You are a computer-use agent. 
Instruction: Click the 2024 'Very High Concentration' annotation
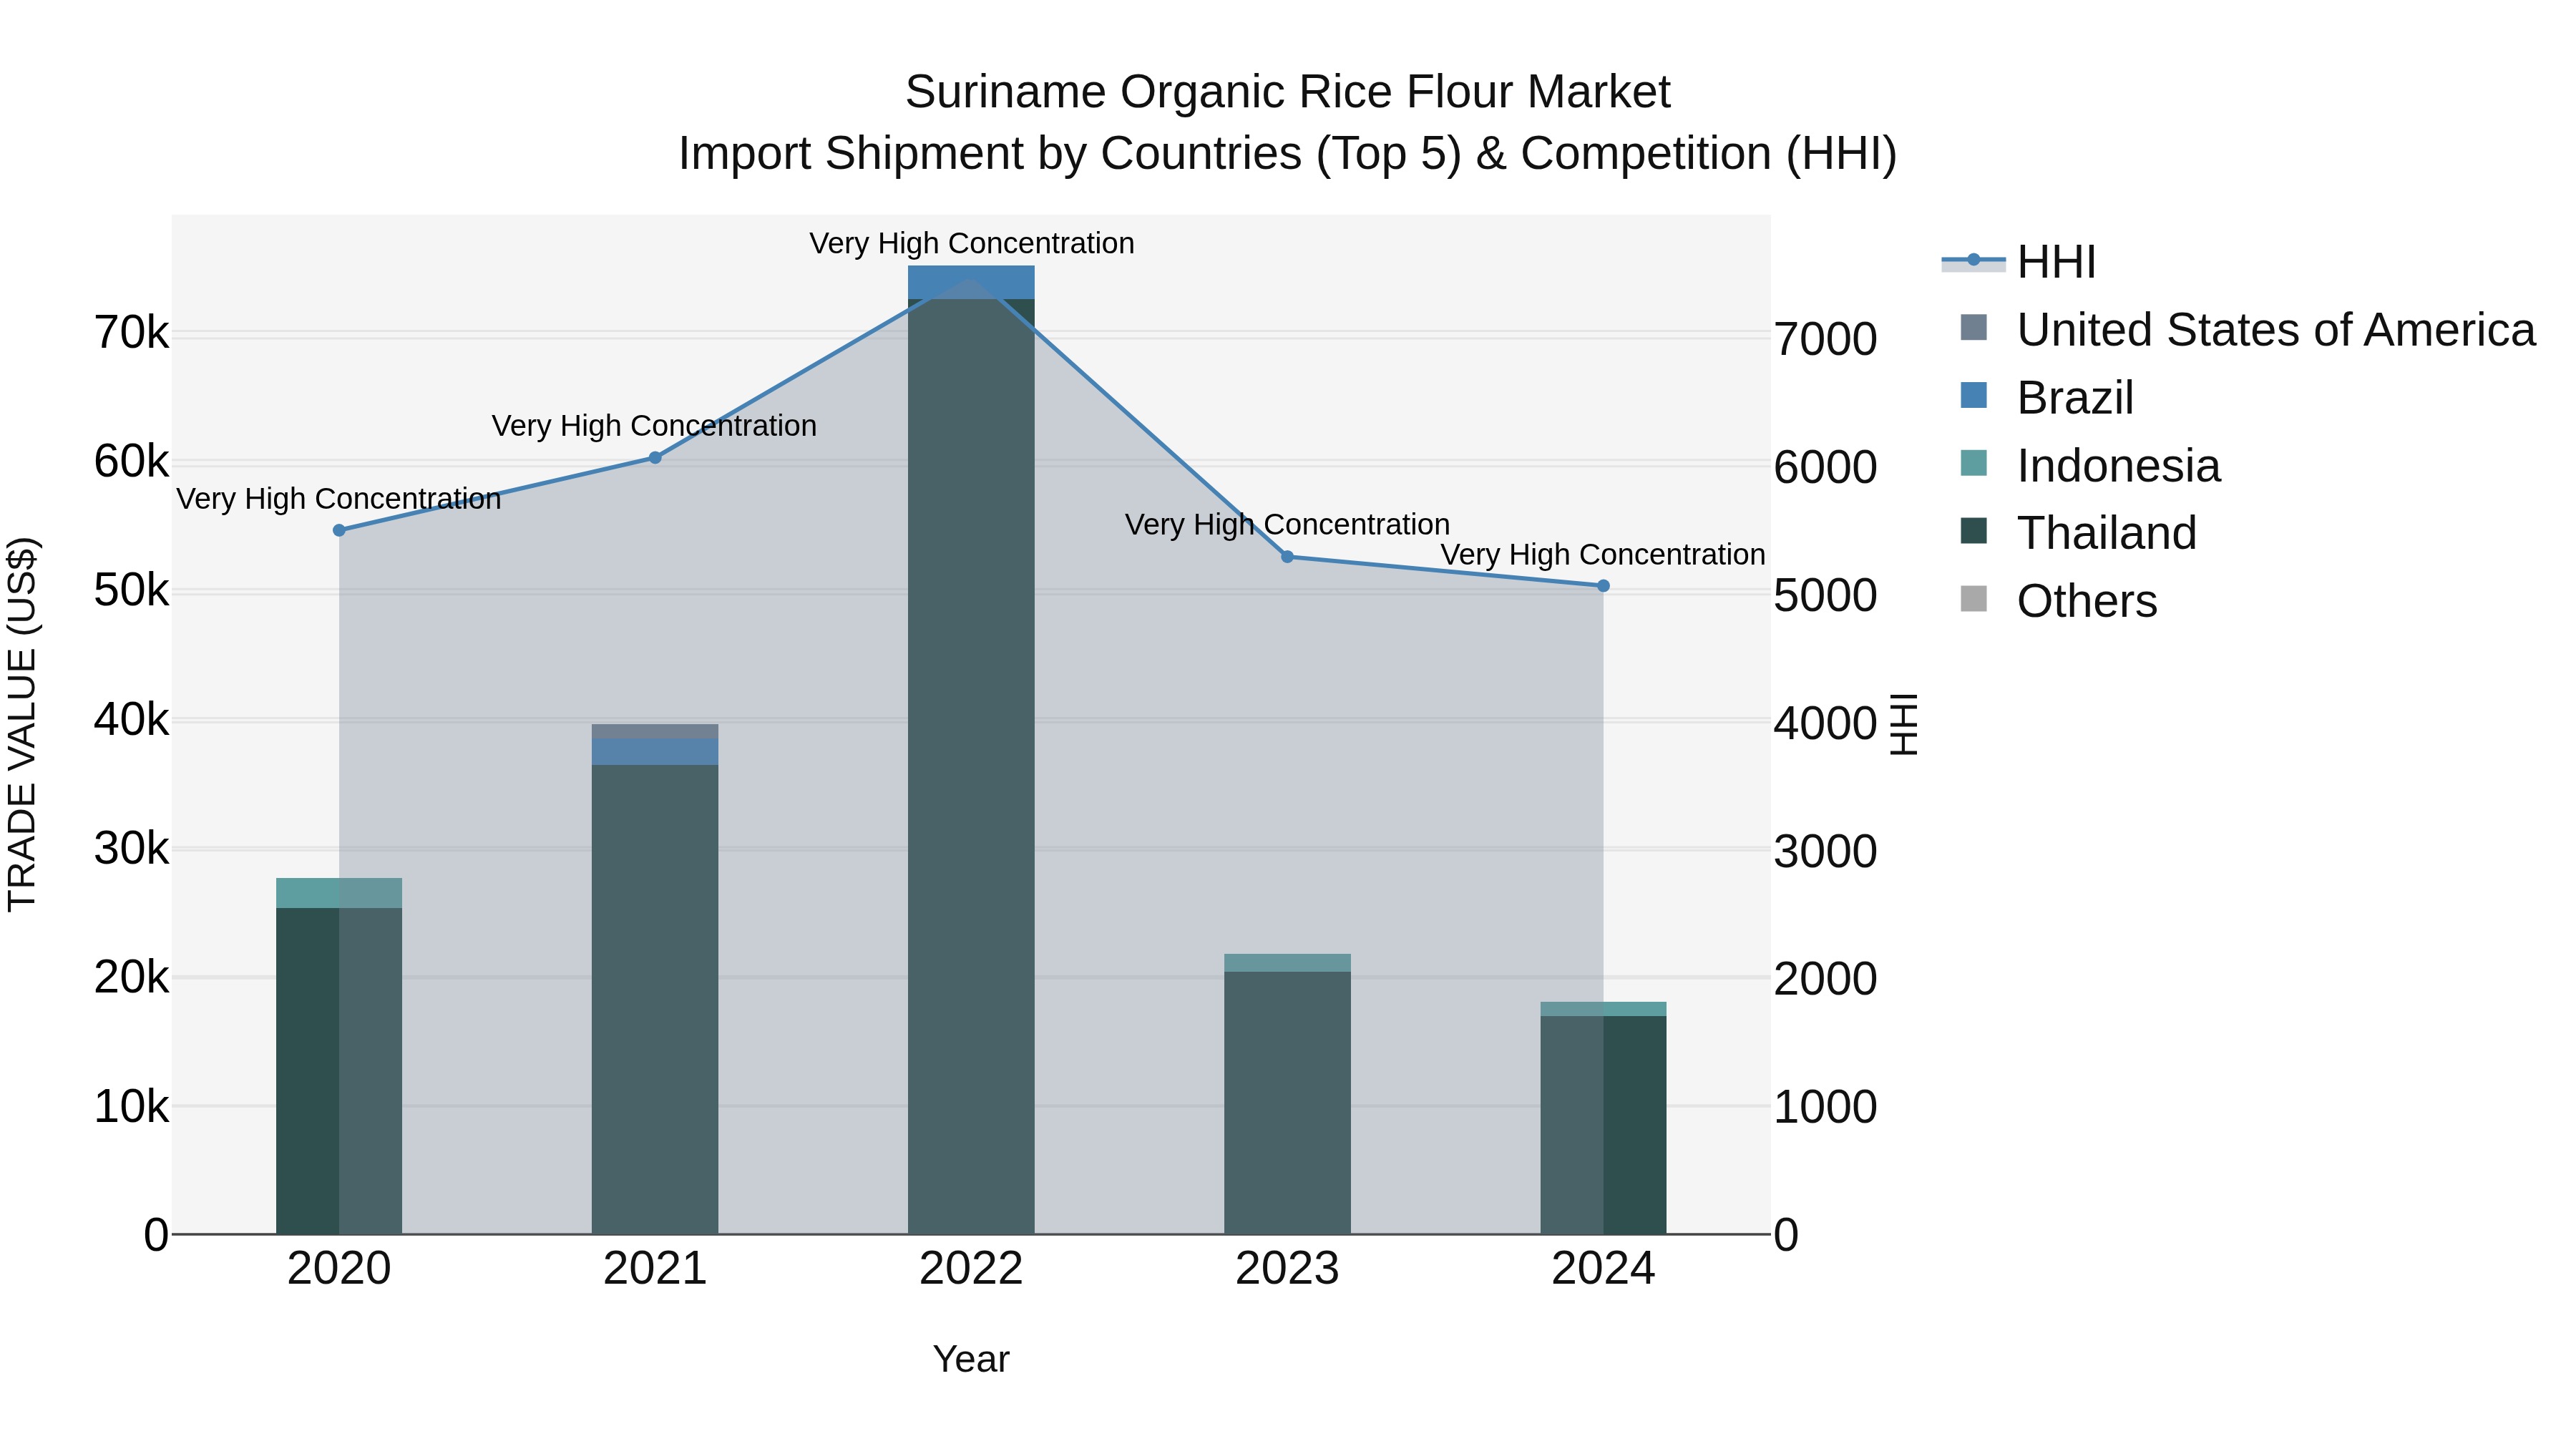coord(1602,554)
